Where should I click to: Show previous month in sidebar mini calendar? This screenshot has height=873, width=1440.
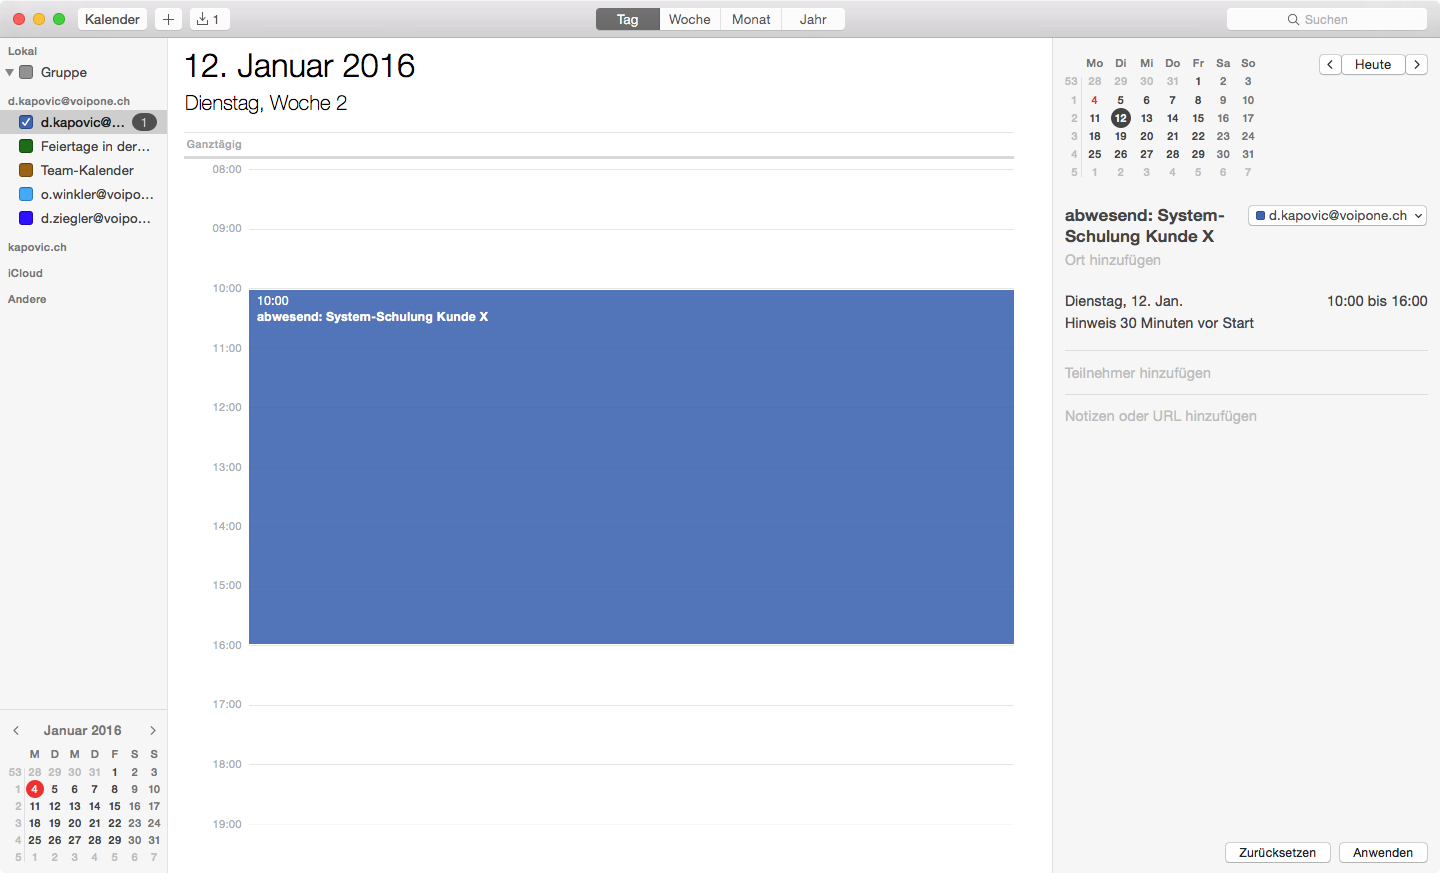16,730
